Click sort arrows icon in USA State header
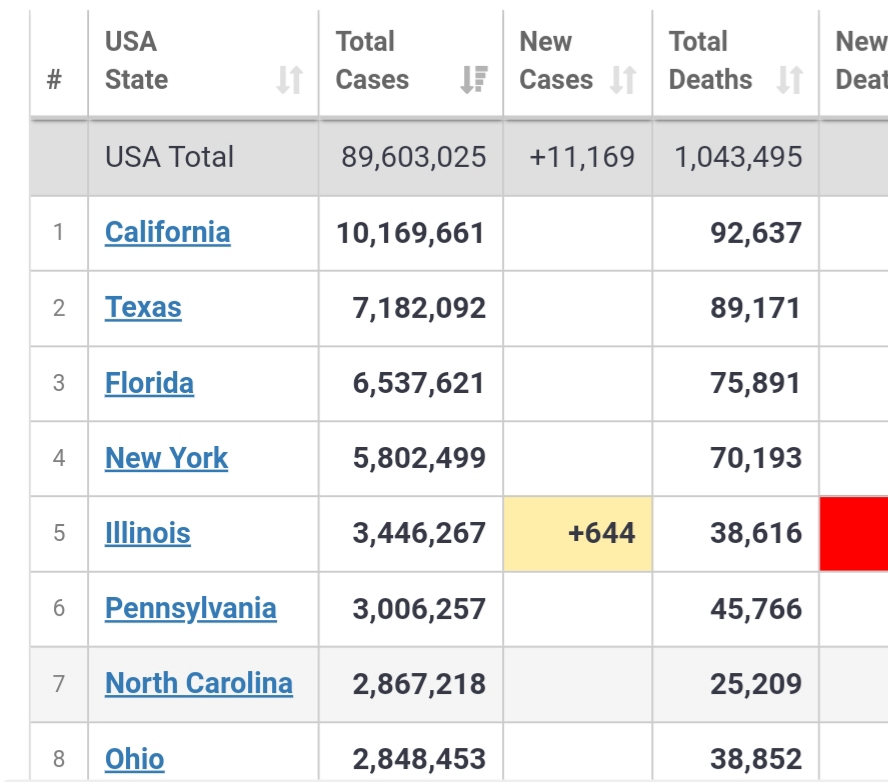This screenshot has height=782, width=888. coord(289,80)
